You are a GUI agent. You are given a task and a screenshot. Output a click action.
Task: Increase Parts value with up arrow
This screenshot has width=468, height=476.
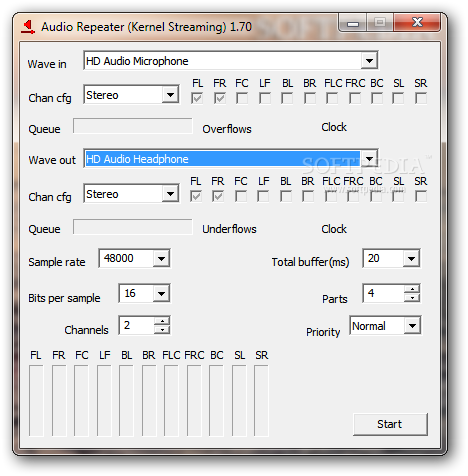pyautogui.click(x=412, y=289)
